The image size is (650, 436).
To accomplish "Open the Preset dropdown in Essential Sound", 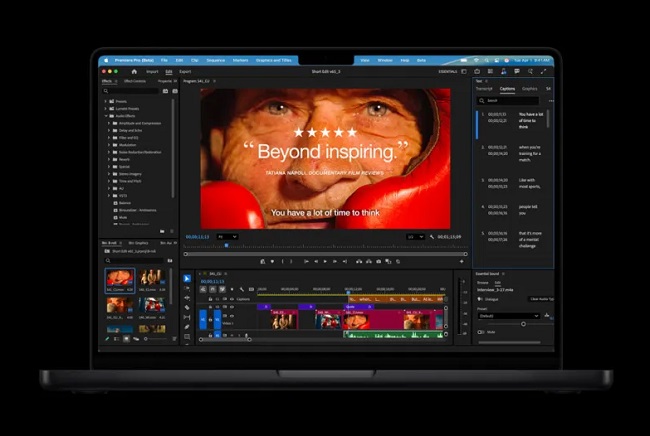I will [x=508, y=316].
